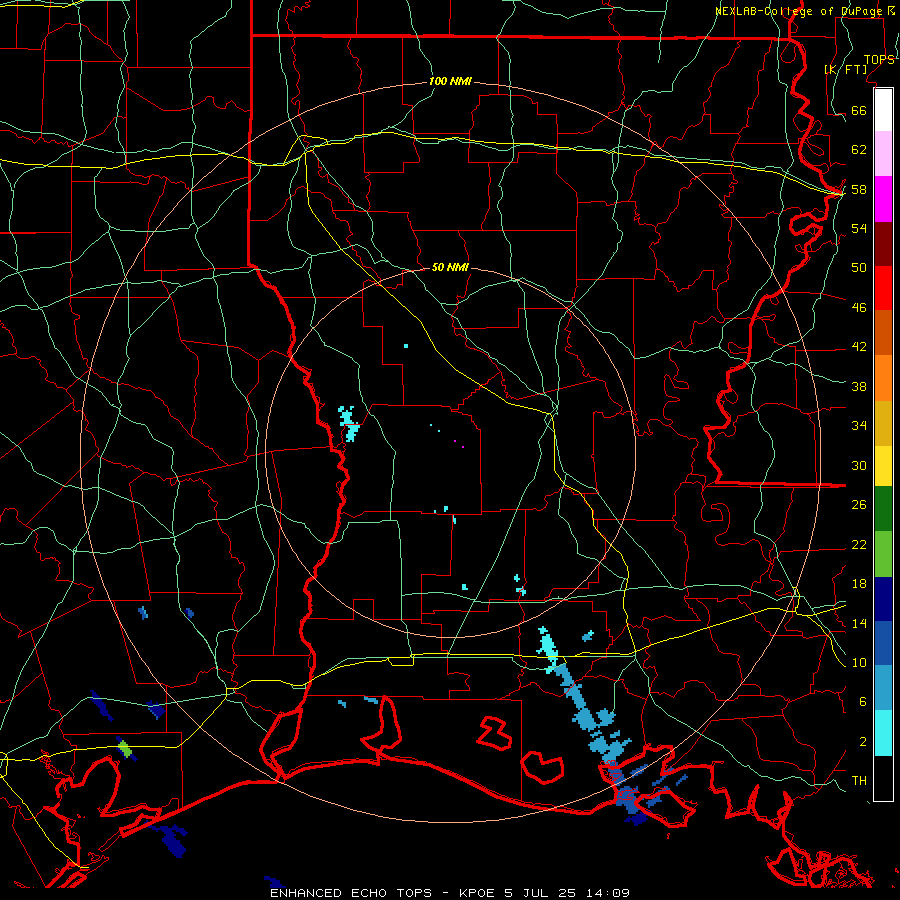Click the '42' legend value
900x900 pixels.
[x=859, y=347]
